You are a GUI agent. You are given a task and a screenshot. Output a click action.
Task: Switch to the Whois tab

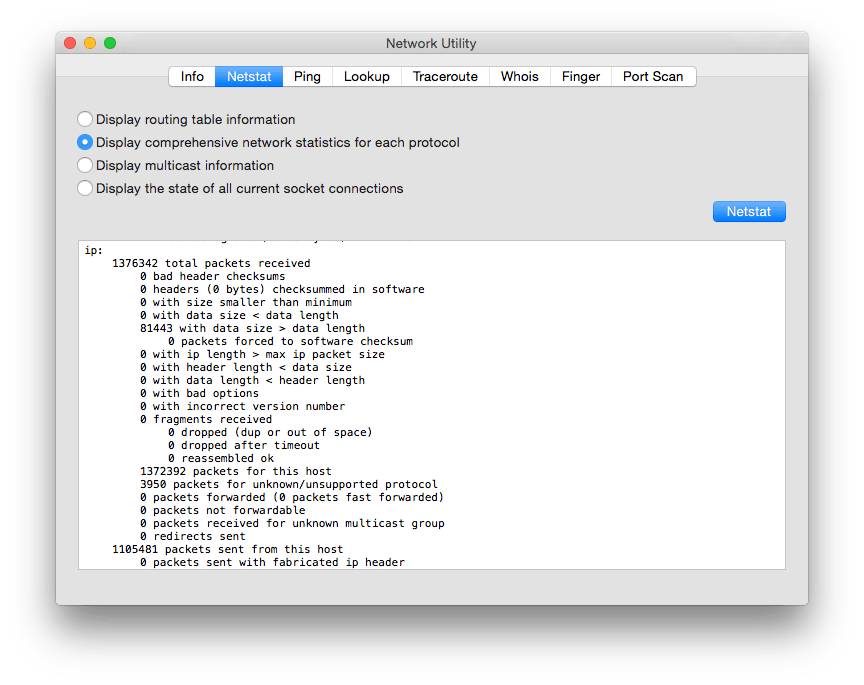[x=519, y=76]
